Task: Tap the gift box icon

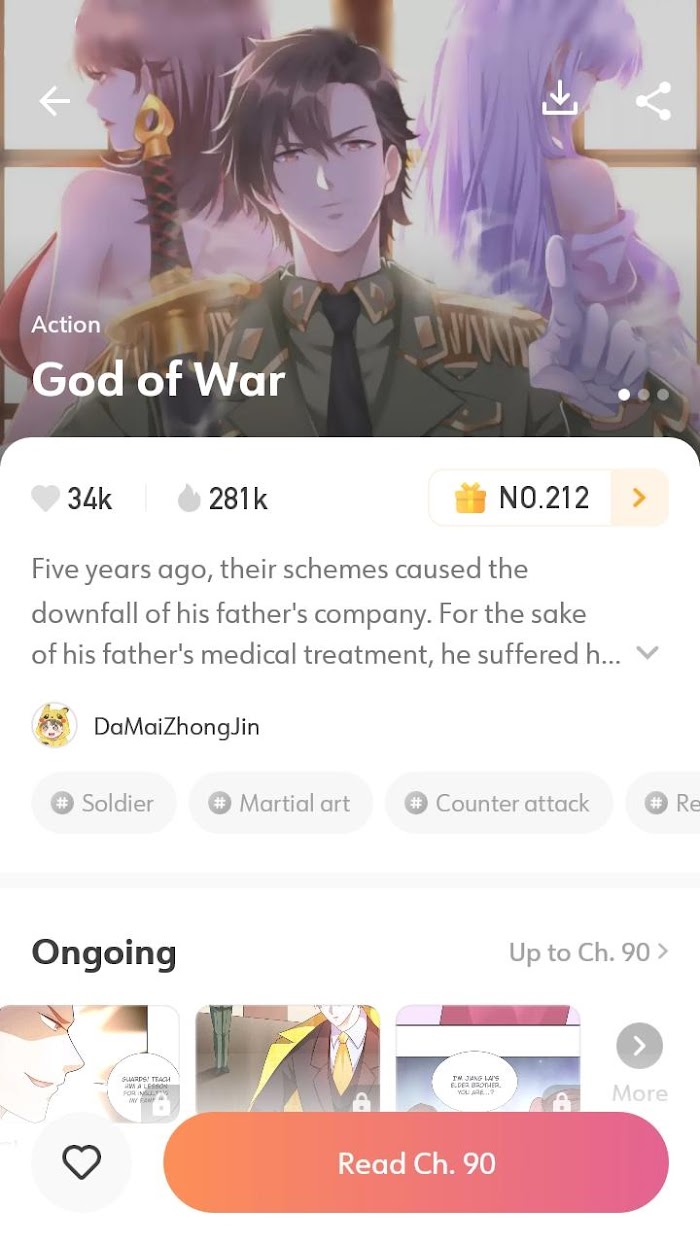Action: tap(470, 497)
